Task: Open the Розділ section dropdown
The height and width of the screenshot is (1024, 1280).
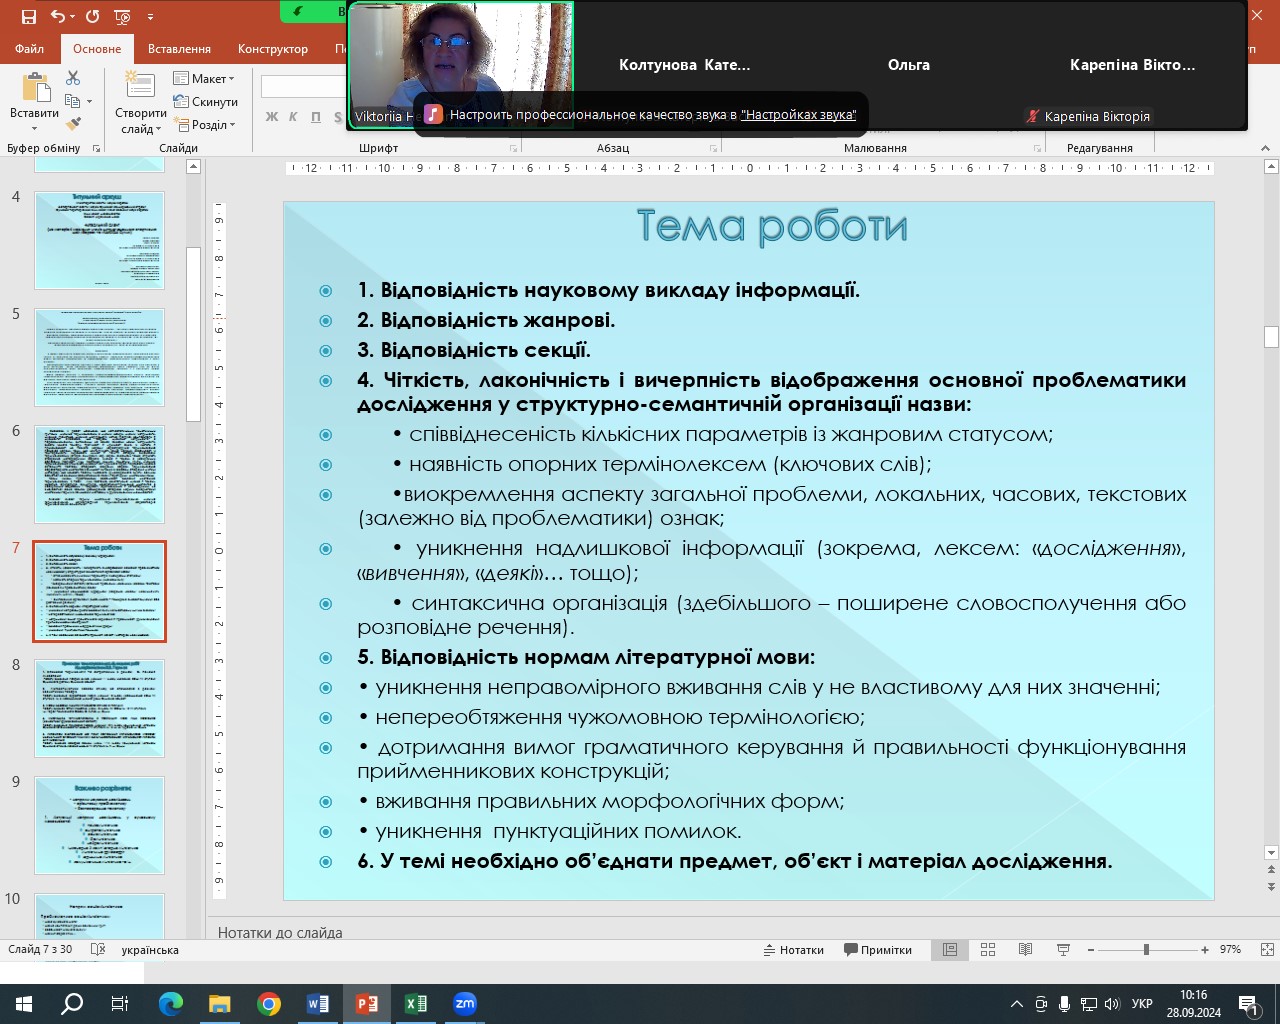Action: [205, 125]
